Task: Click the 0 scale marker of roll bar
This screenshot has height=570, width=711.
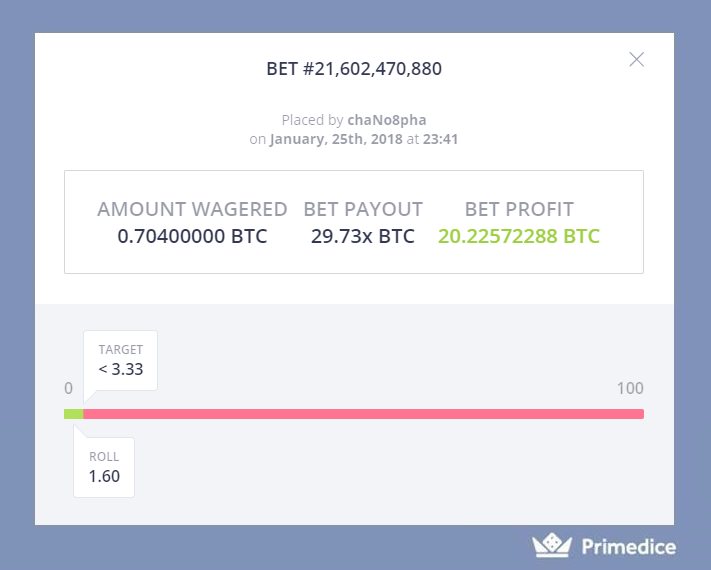Action: [x=68, y=388]
